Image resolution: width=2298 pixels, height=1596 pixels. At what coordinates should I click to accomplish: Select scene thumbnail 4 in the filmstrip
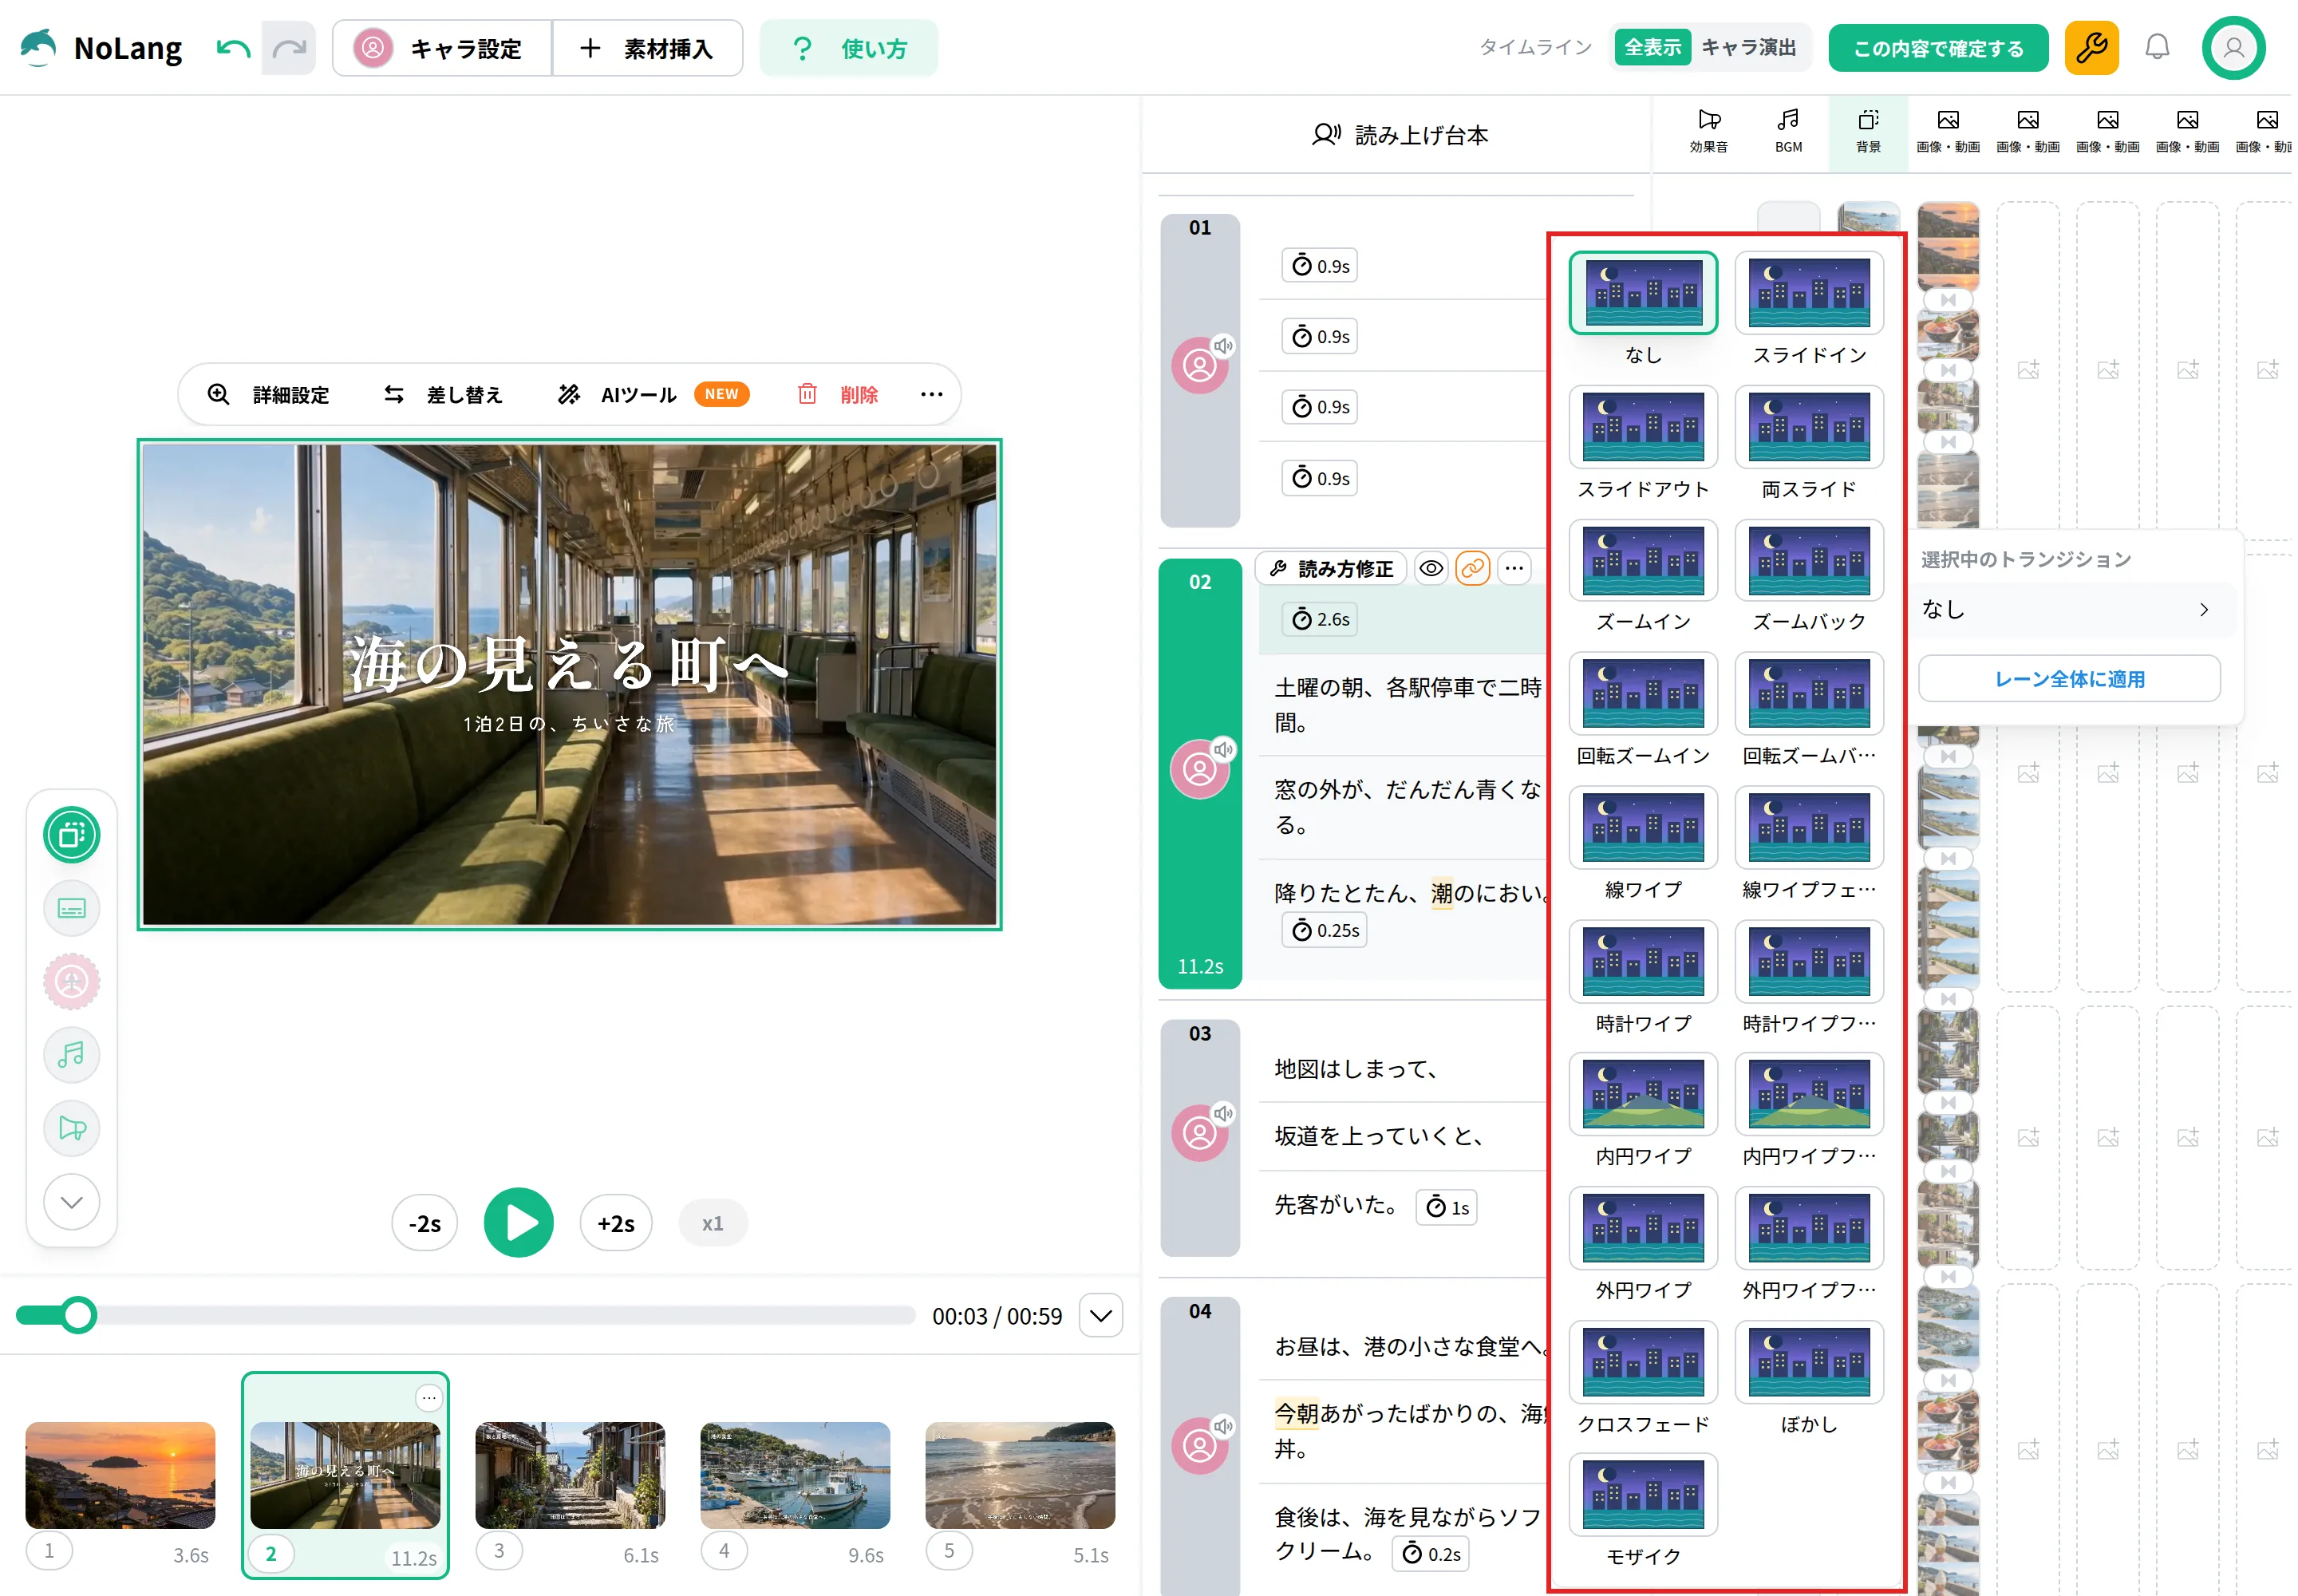coord(794,1475)
